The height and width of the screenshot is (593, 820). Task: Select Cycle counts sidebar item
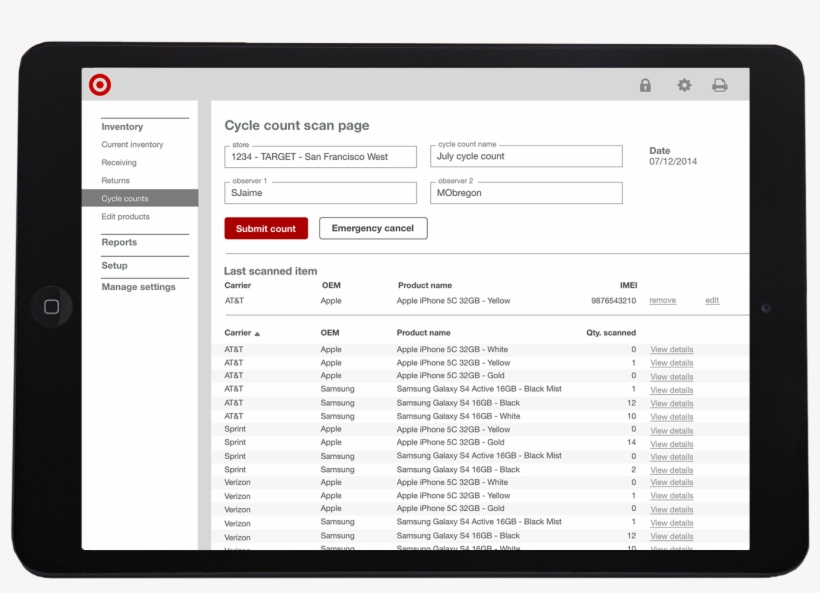coord(125,199)
